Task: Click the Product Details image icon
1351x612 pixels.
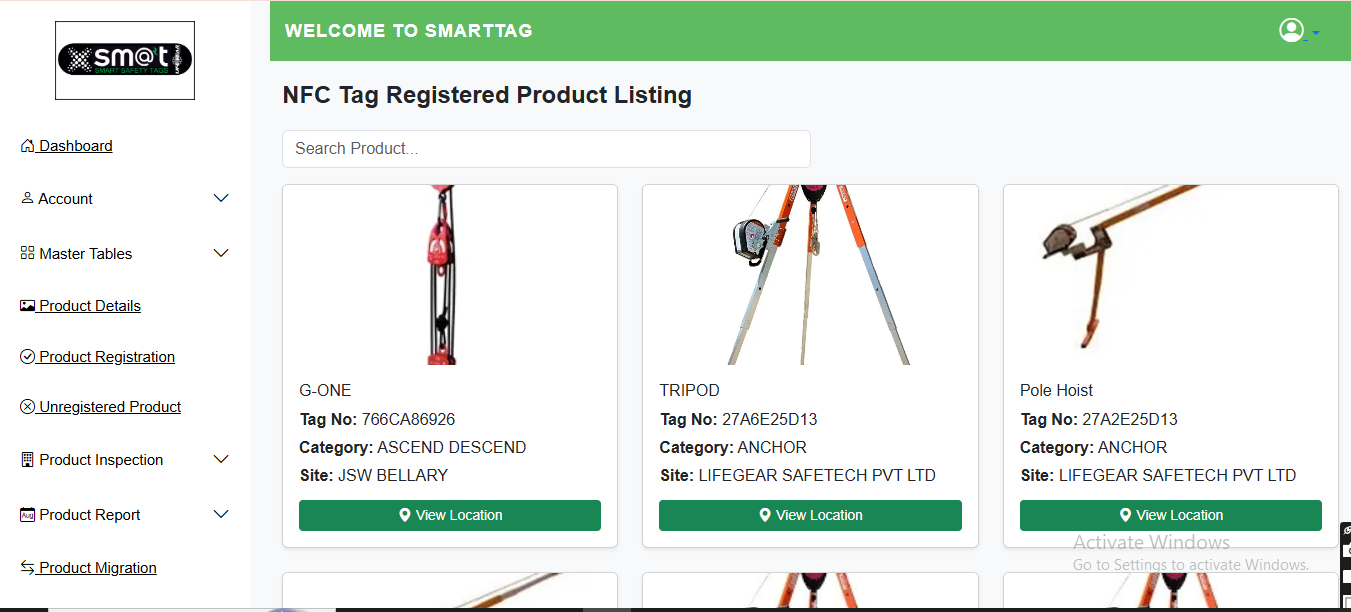Action: 27,306
